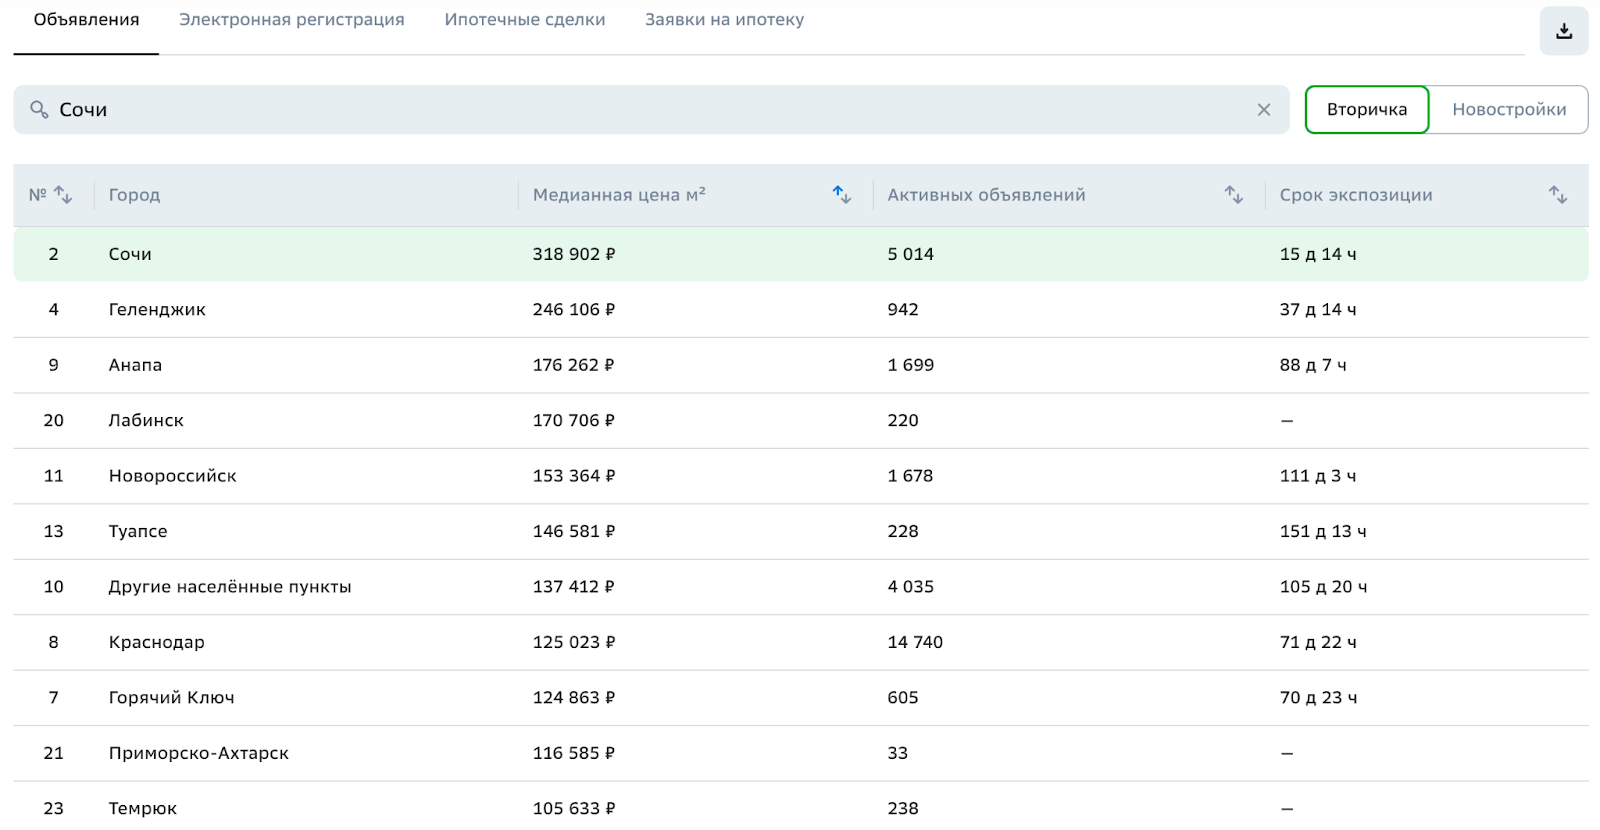This screenshot has width=1600, height=830.
Task: Click the price 125 023 ₽
Action: coord(574,642)
